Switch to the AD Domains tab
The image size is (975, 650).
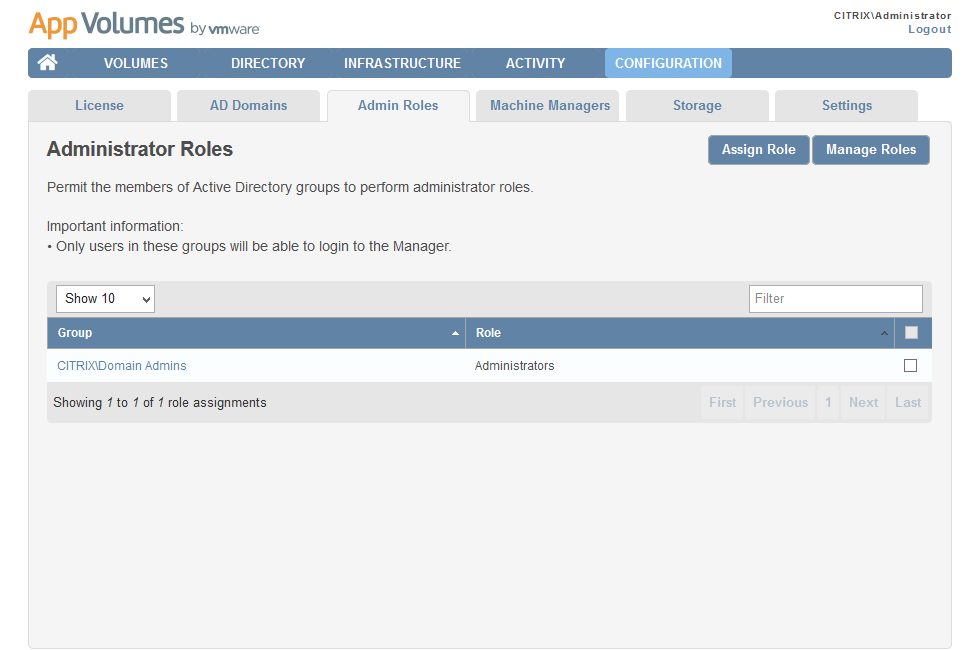coord(249,106)
